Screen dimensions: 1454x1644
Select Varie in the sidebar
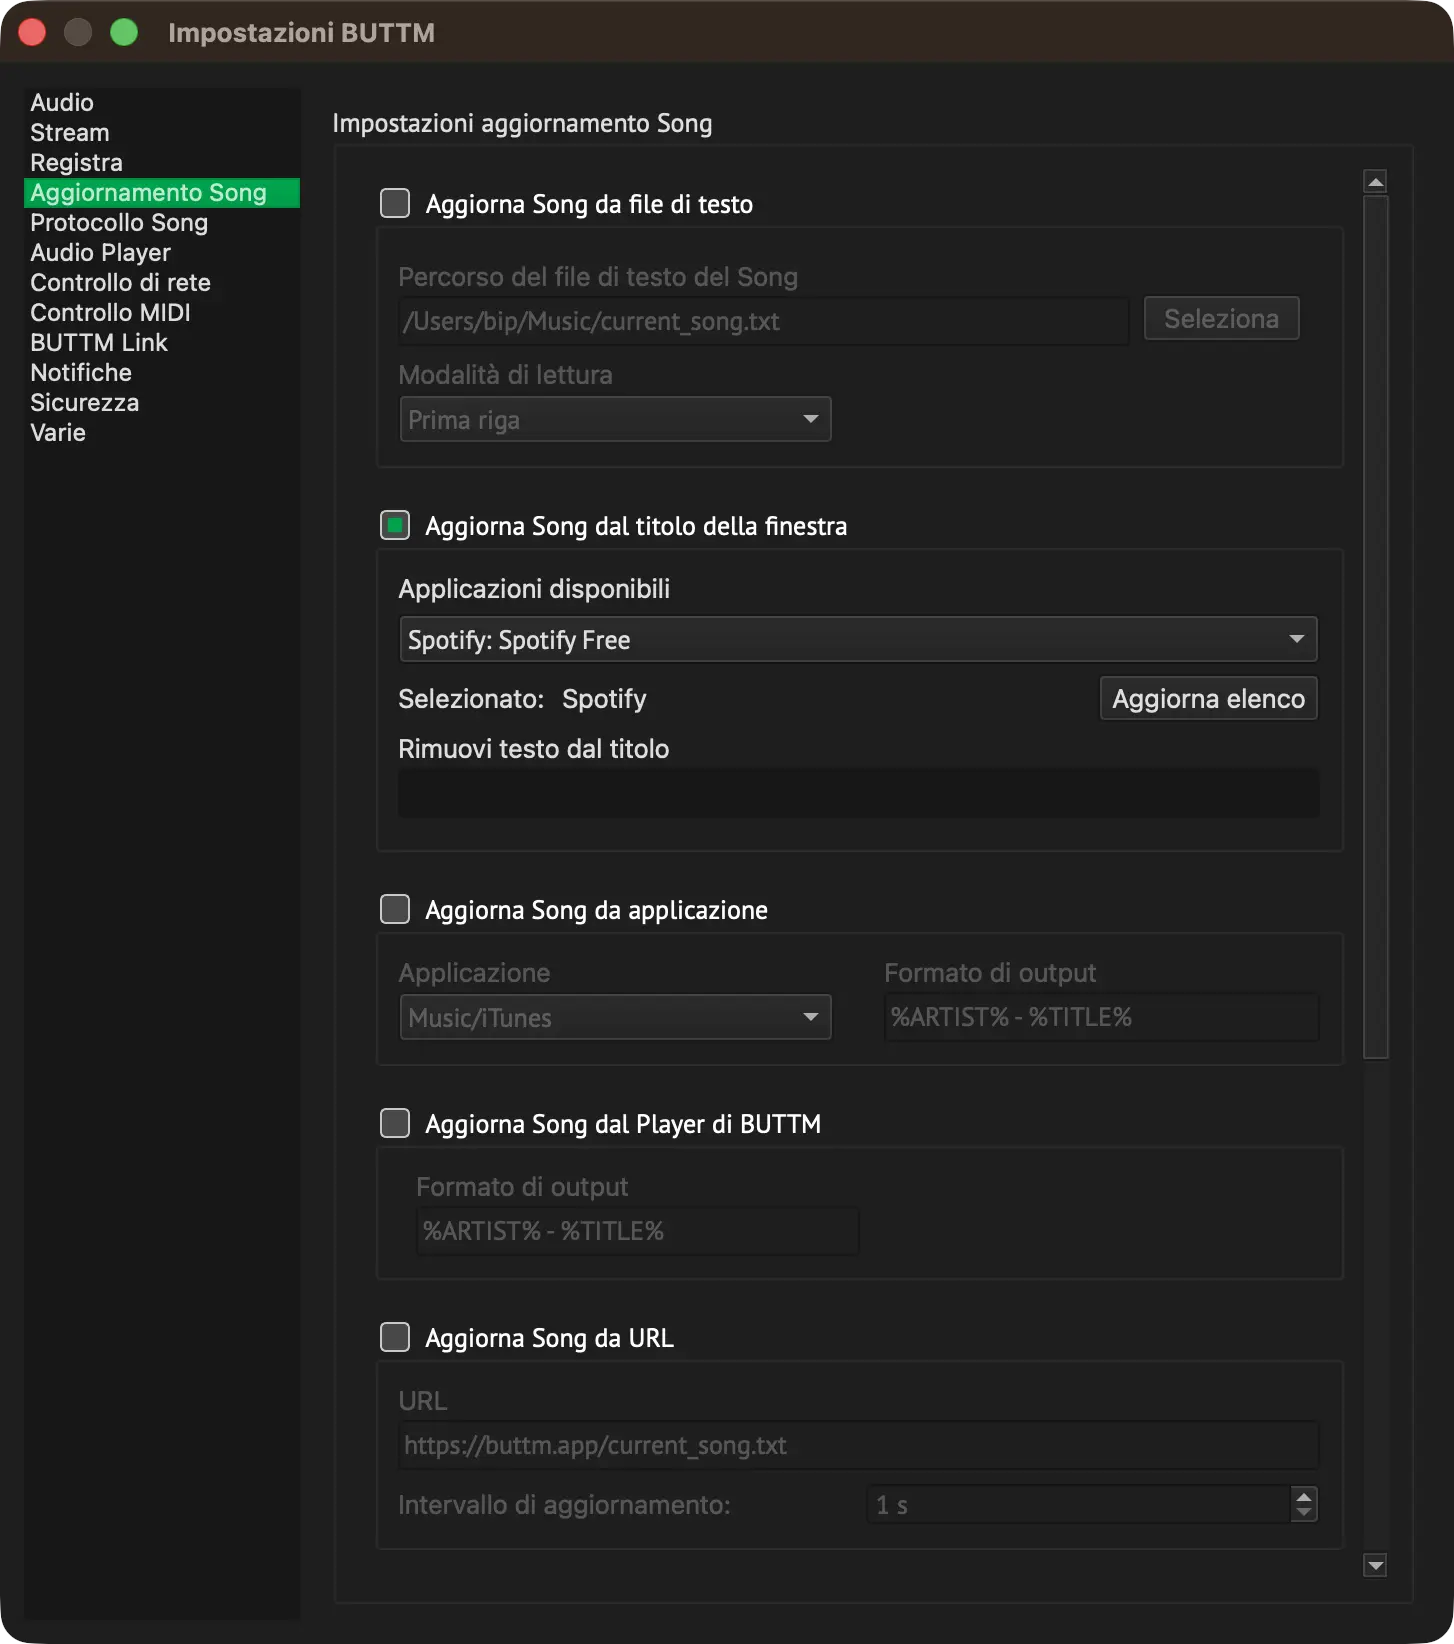pos(161,433)
